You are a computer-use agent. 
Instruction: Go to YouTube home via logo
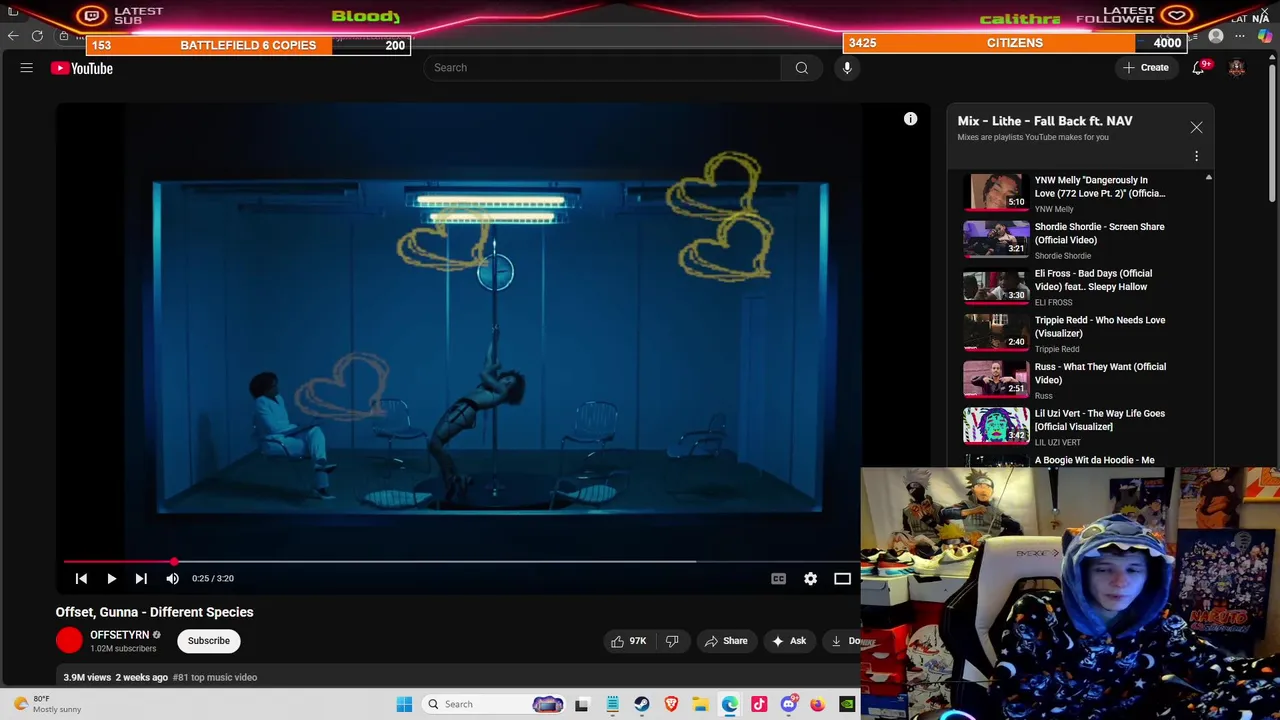click(82, 68)
